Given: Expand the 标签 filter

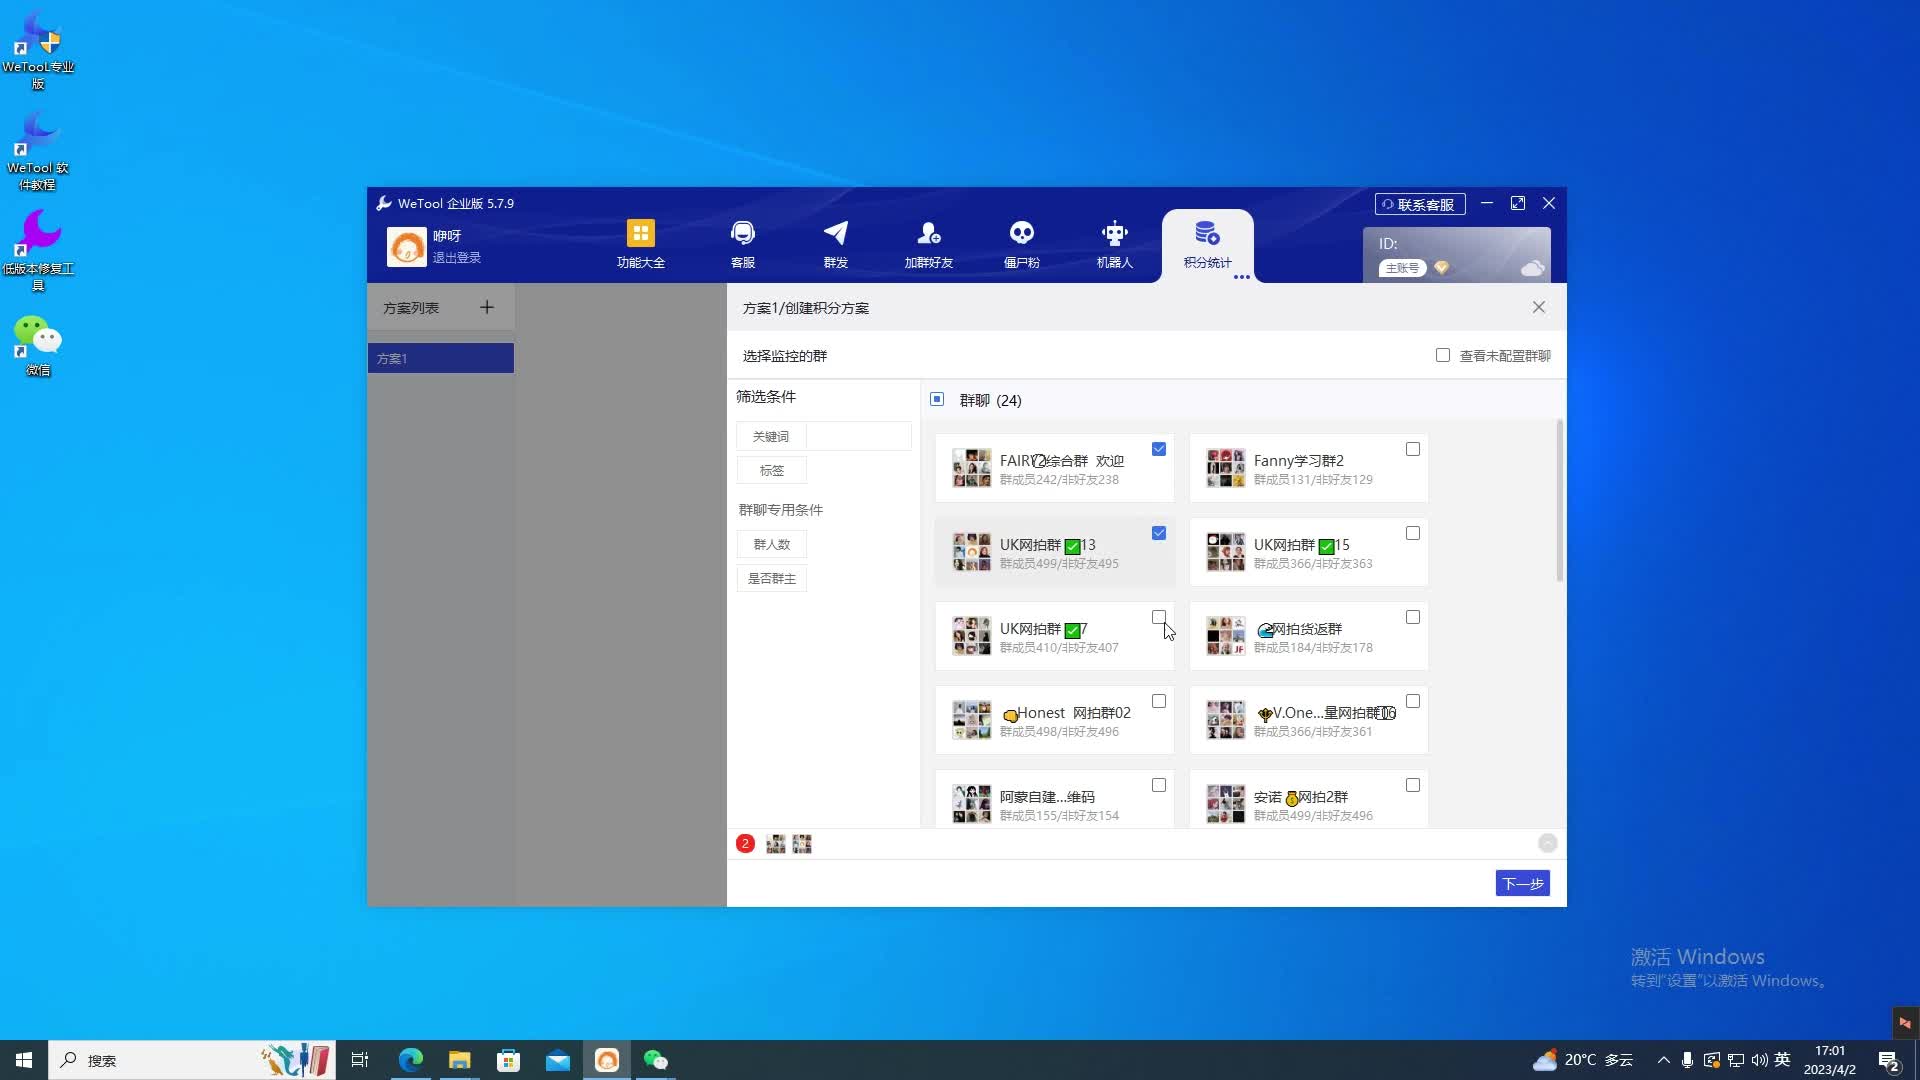Looking at the screenshot, I should [x=771, y=470].
